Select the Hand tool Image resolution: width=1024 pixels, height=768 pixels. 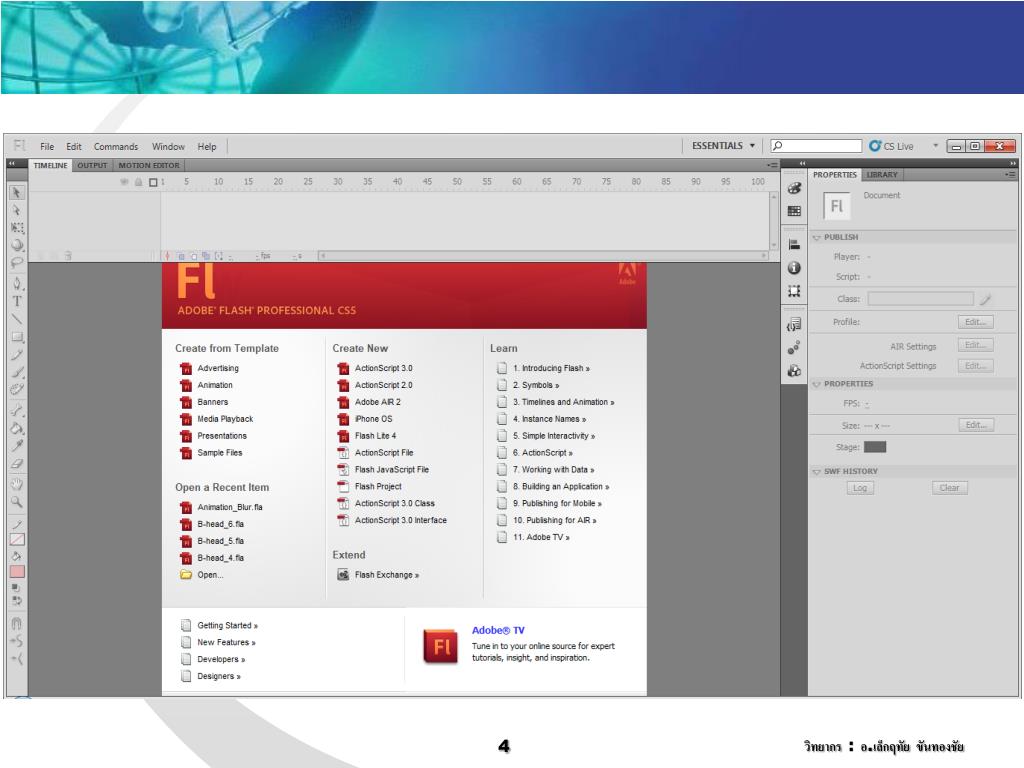click(17, 484)
